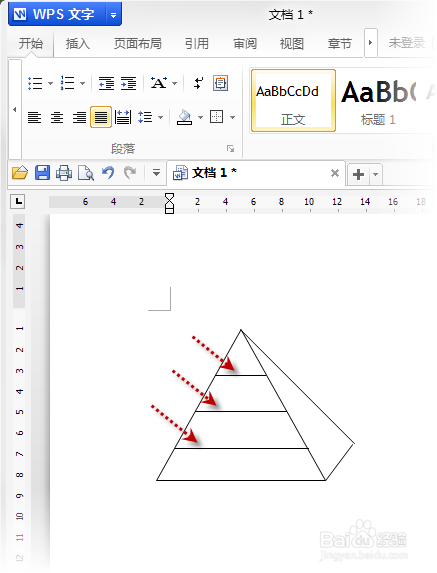
Task: Undo the last action
Action: (108, 172)
